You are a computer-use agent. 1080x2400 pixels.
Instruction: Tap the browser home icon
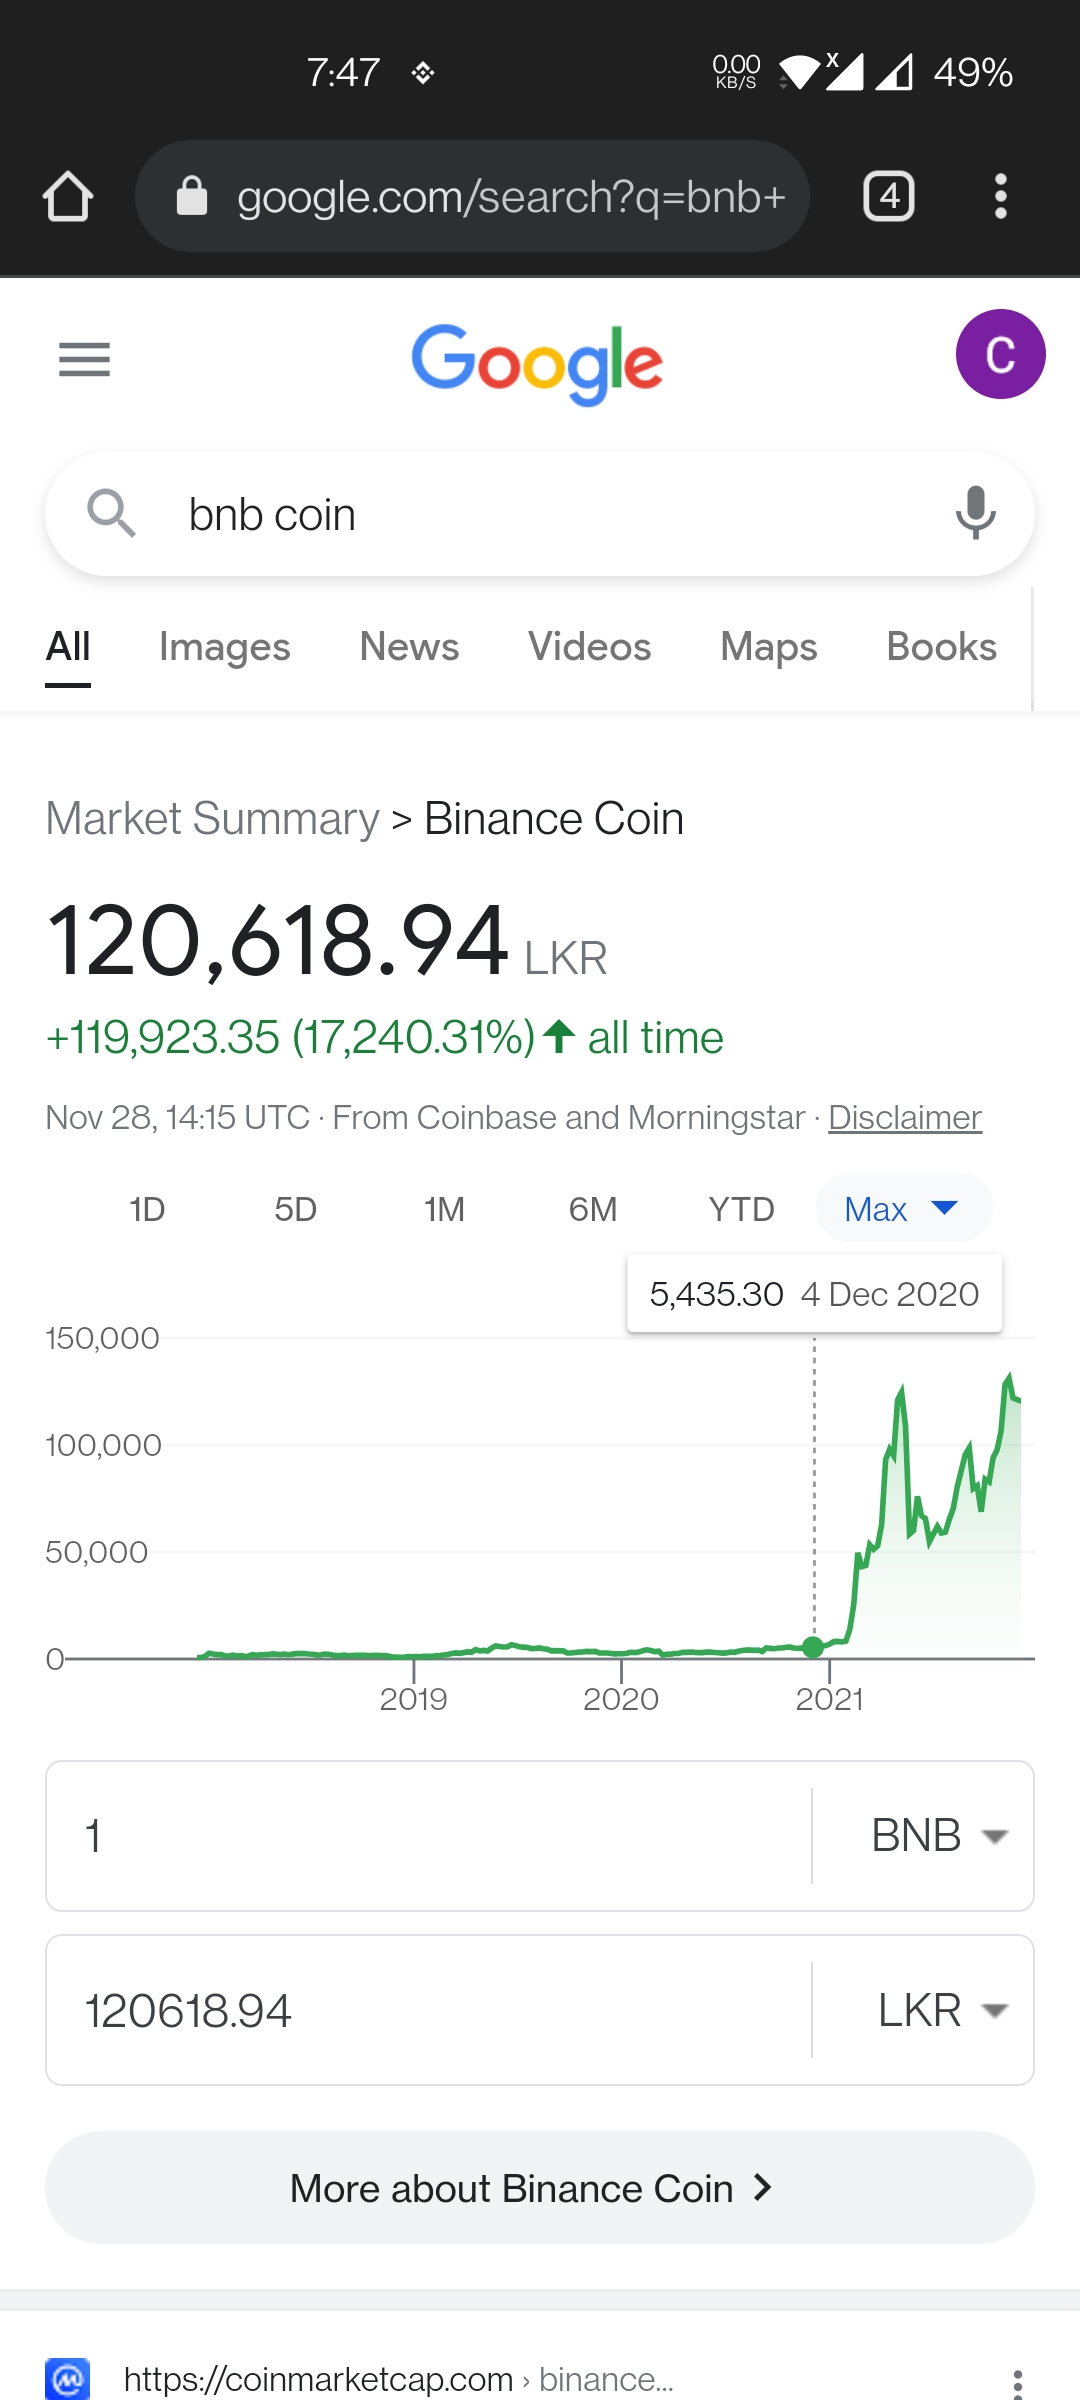pyautogui.click(x=68, y=196)
